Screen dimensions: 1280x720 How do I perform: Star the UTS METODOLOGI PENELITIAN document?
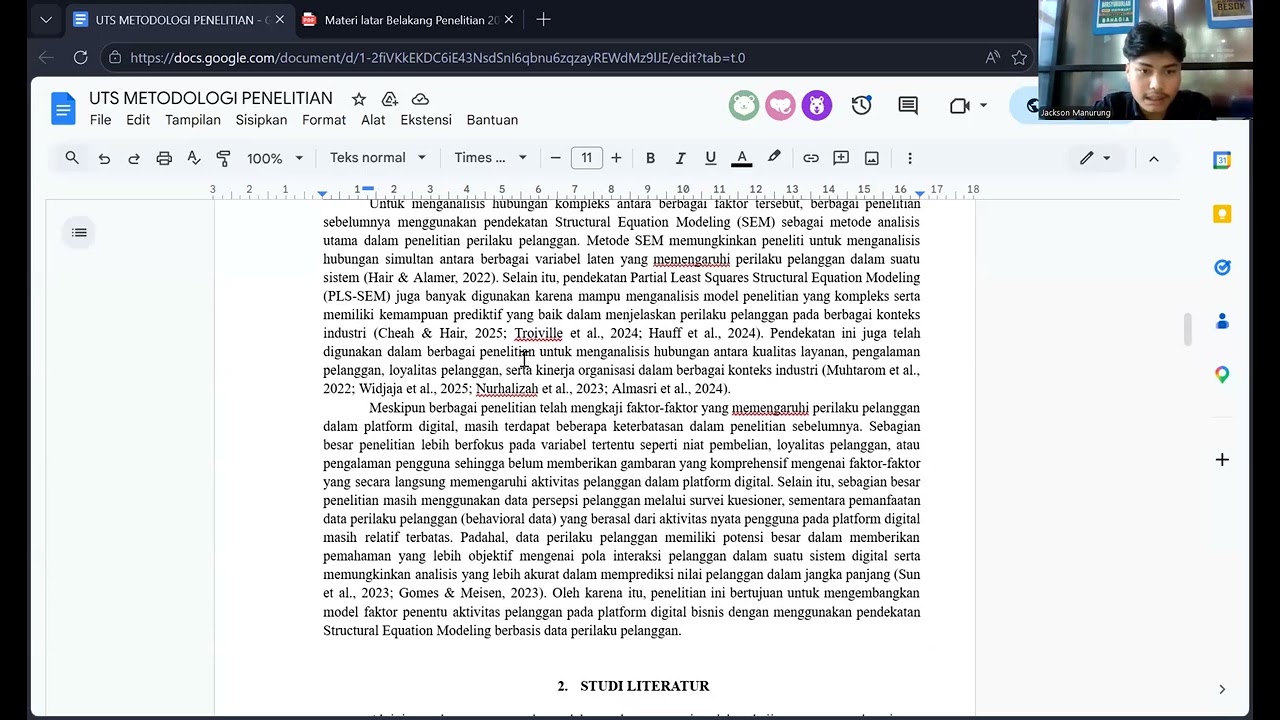359,99
